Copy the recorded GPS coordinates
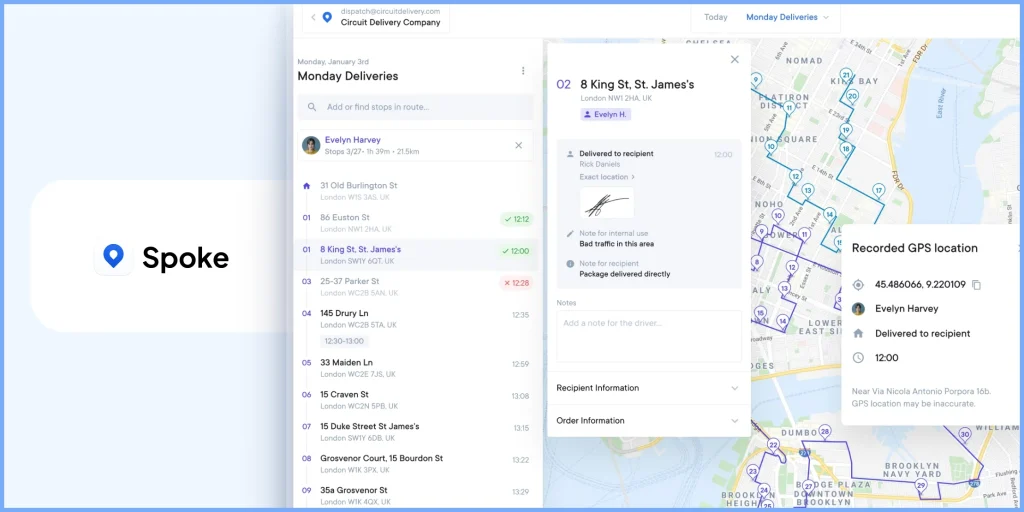This screenshot has width=1024, height=512. 977,285
